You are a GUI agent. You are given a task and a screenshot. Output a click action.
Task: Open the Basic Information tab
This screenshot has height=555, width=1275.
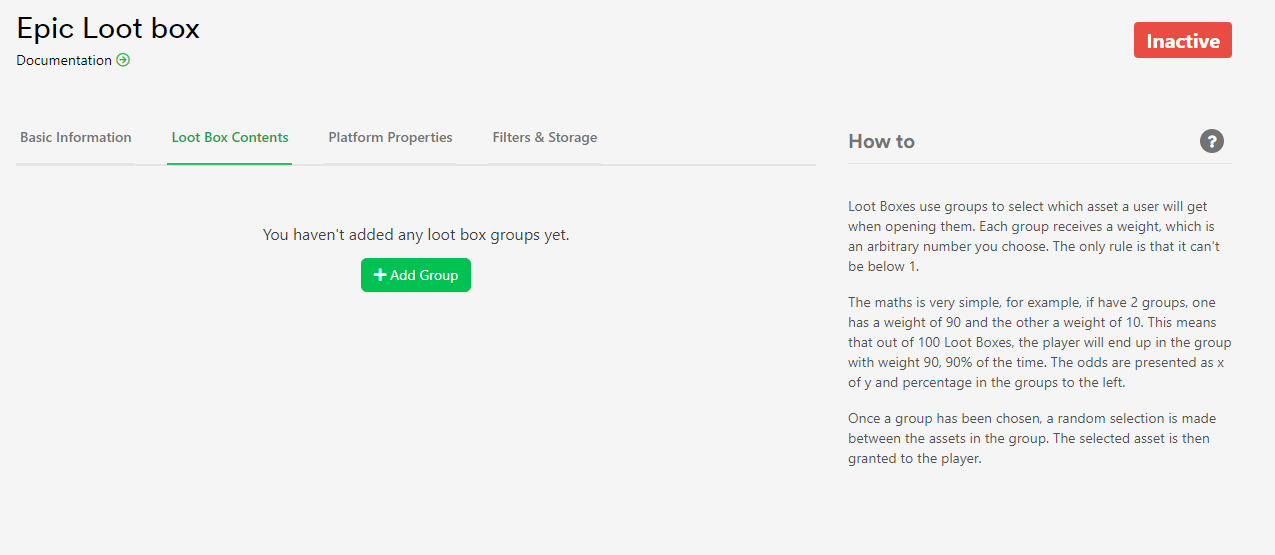[76, 138]
